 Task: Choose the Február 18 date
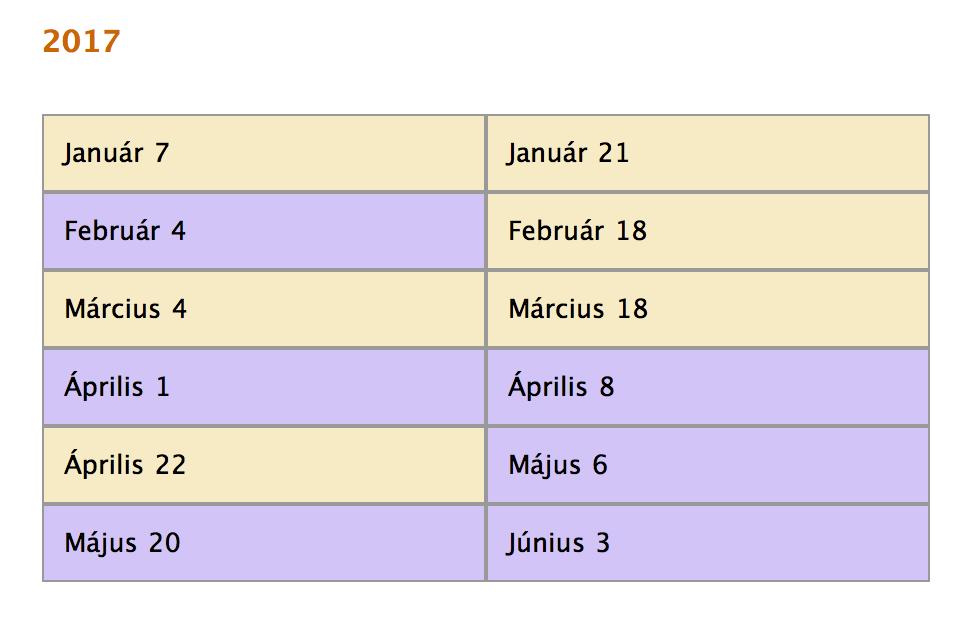click(x=708, y=231)
